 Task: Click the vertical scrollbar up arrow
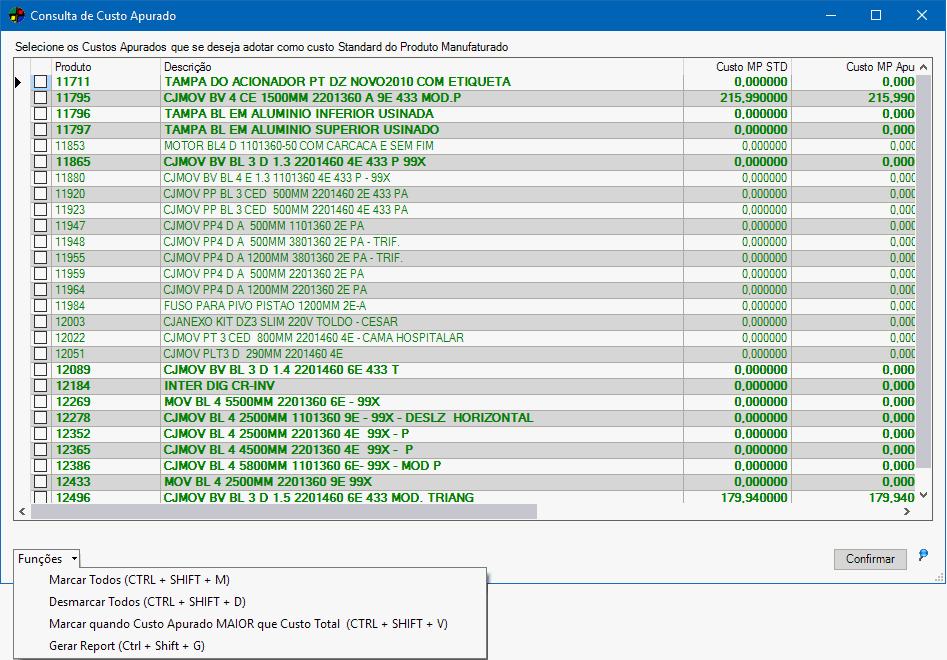pyautogui.click(x=924, y=66)
